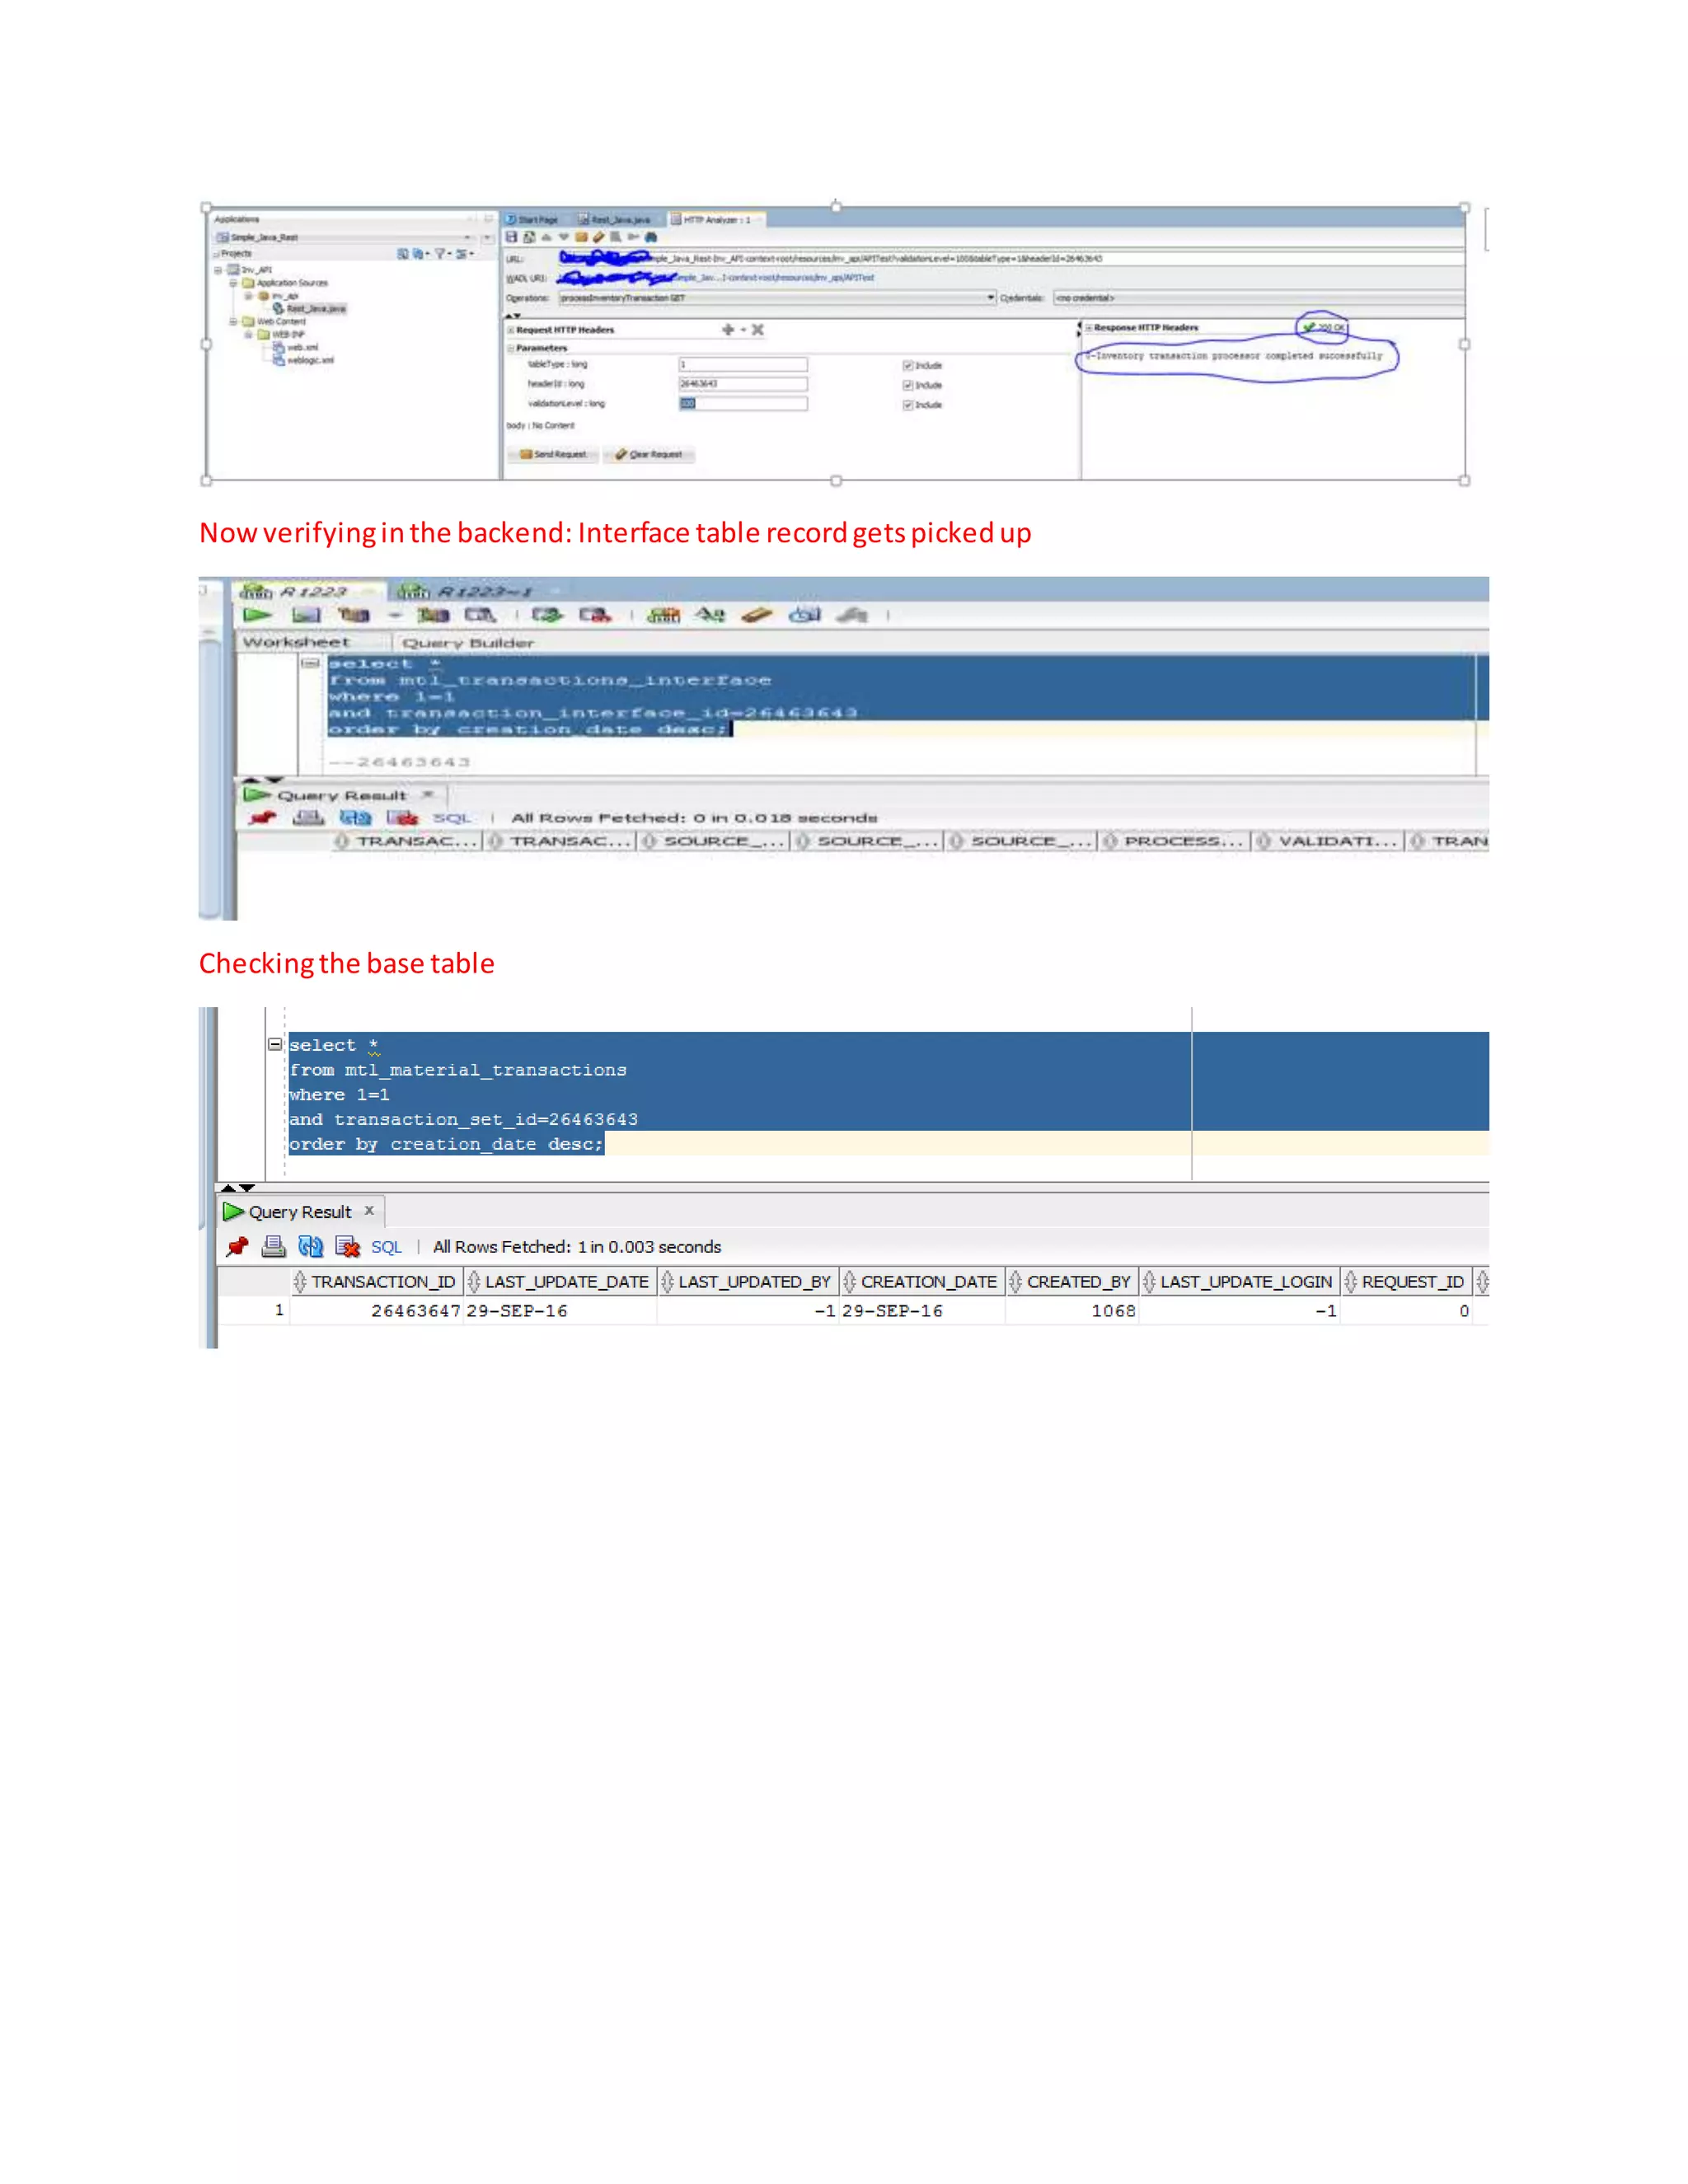This screenshot has width=1688, height=2184.
Task: Click the Save icon in HTTP Analyzer toolbar
Action: [x=512, y=237]
